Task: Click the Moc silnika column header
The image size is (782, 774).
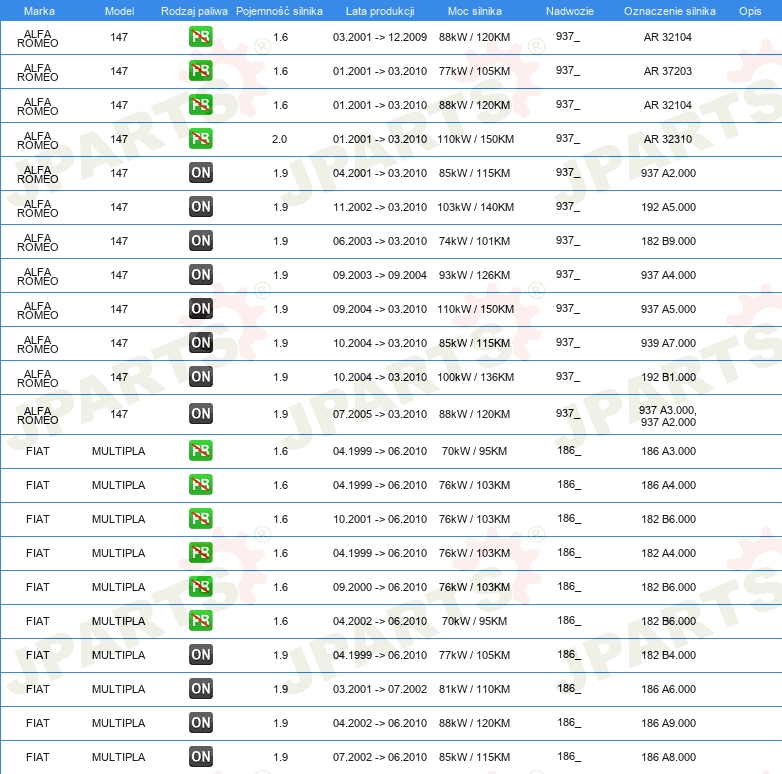Action: click(474, 11)
